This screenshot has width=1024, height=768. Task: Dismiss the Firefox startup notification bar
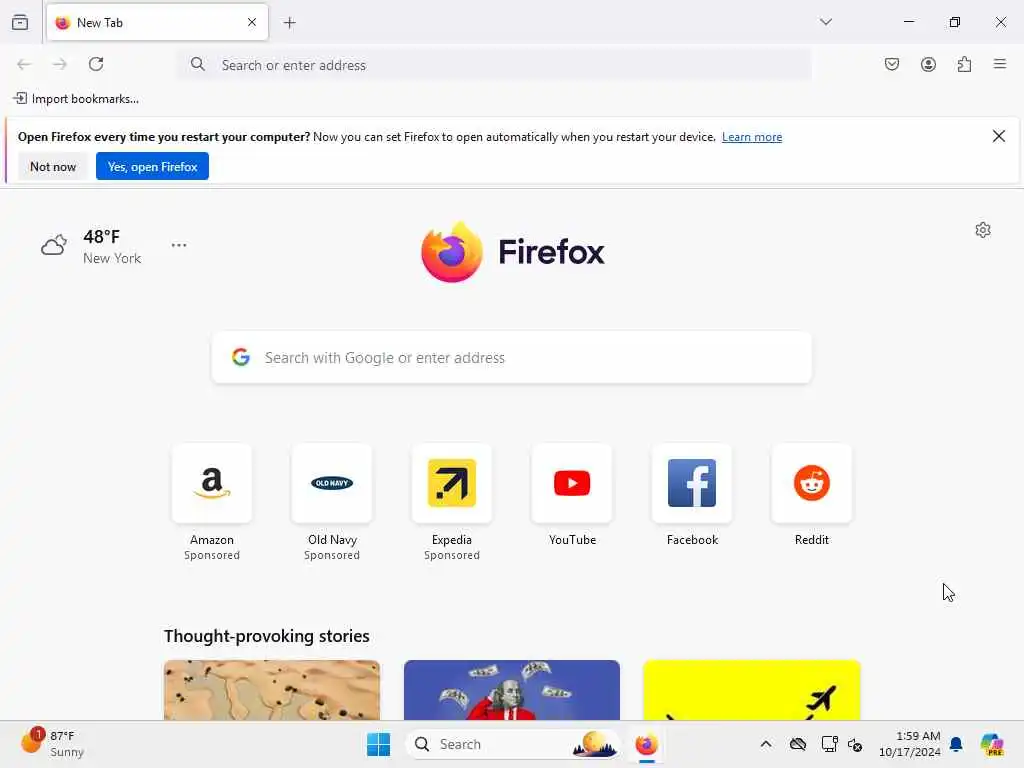click(x=999, y=136)
